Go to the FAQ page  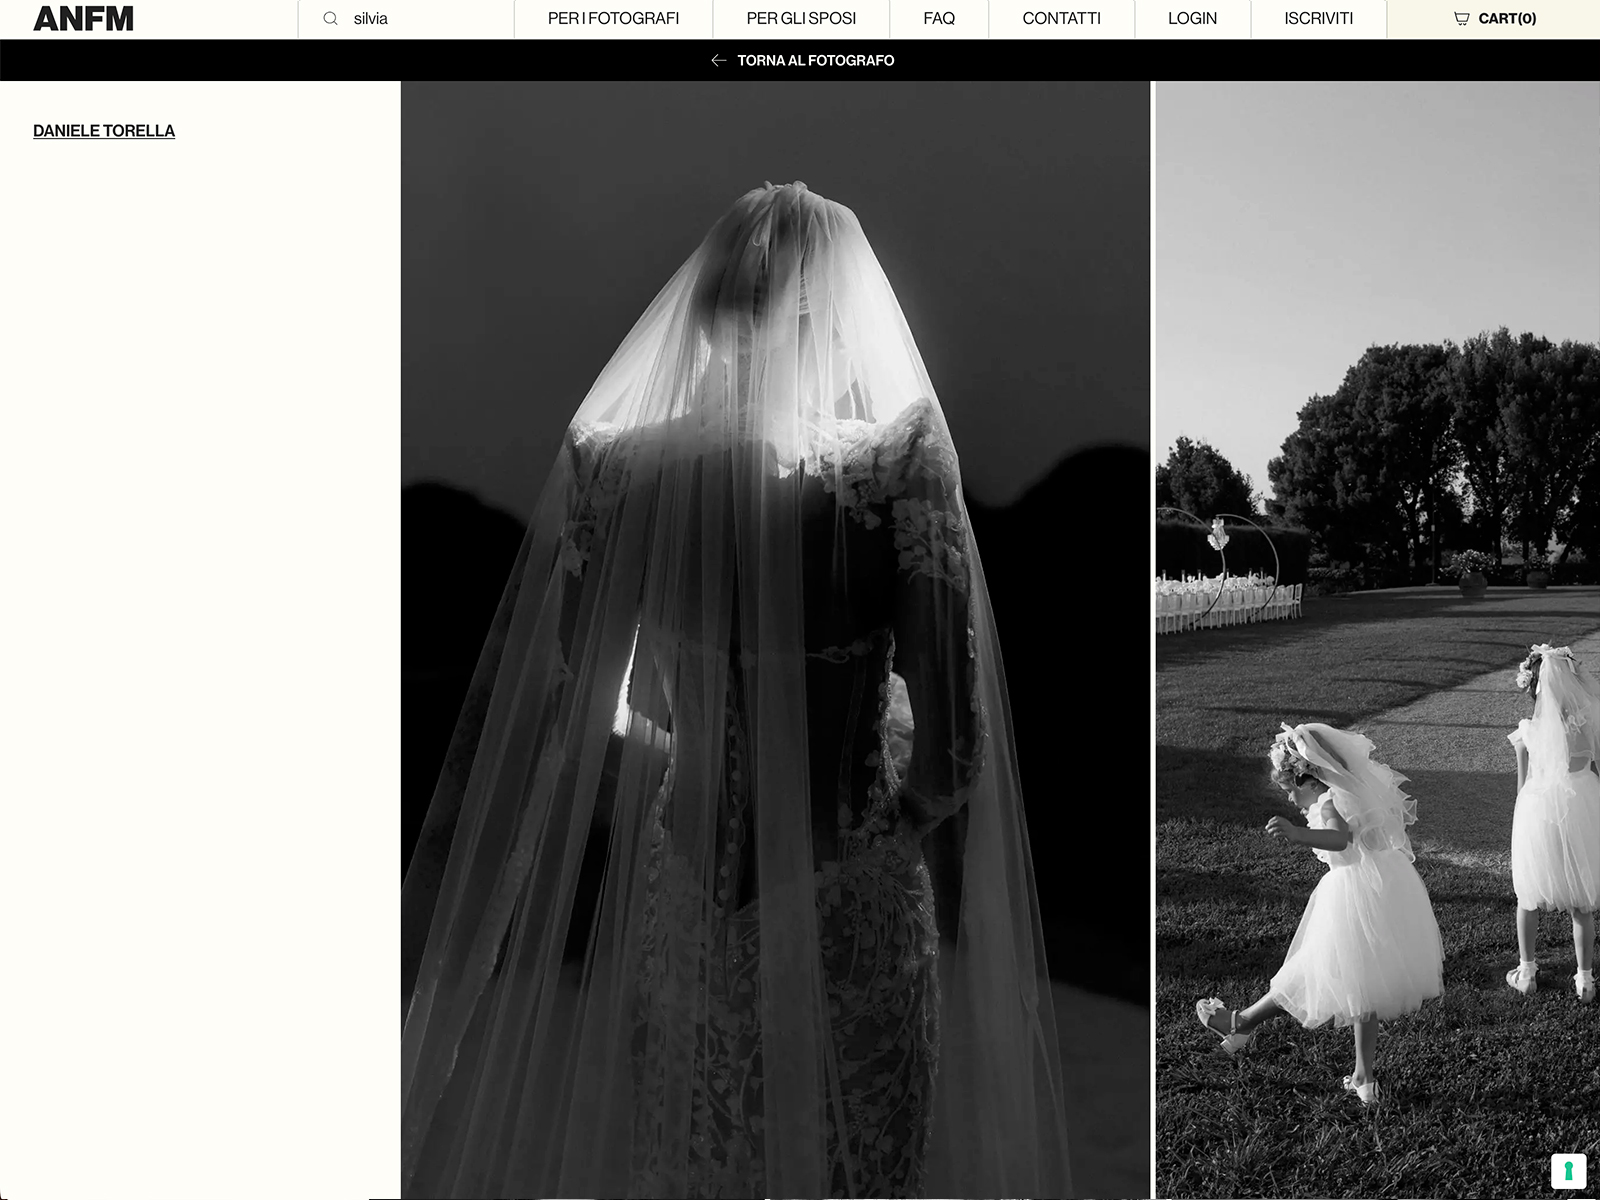tap(938, 19)
